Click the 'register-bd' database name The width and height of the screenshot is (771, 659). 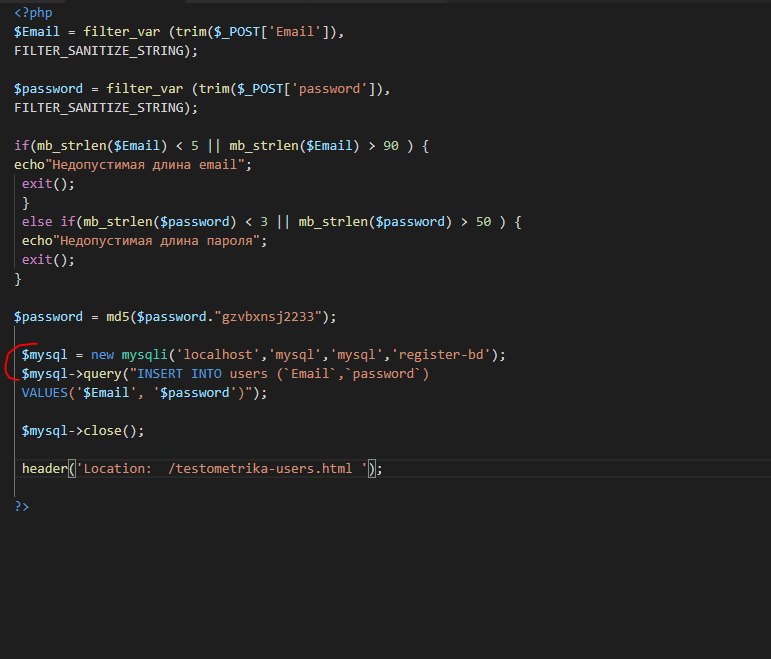(441, 355)
